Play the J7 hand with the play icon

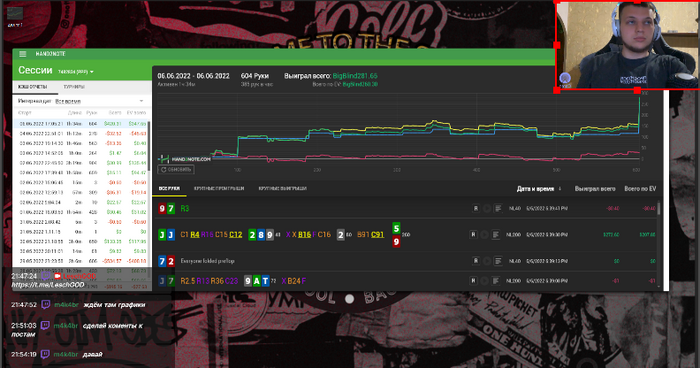[x=484, y=281]
